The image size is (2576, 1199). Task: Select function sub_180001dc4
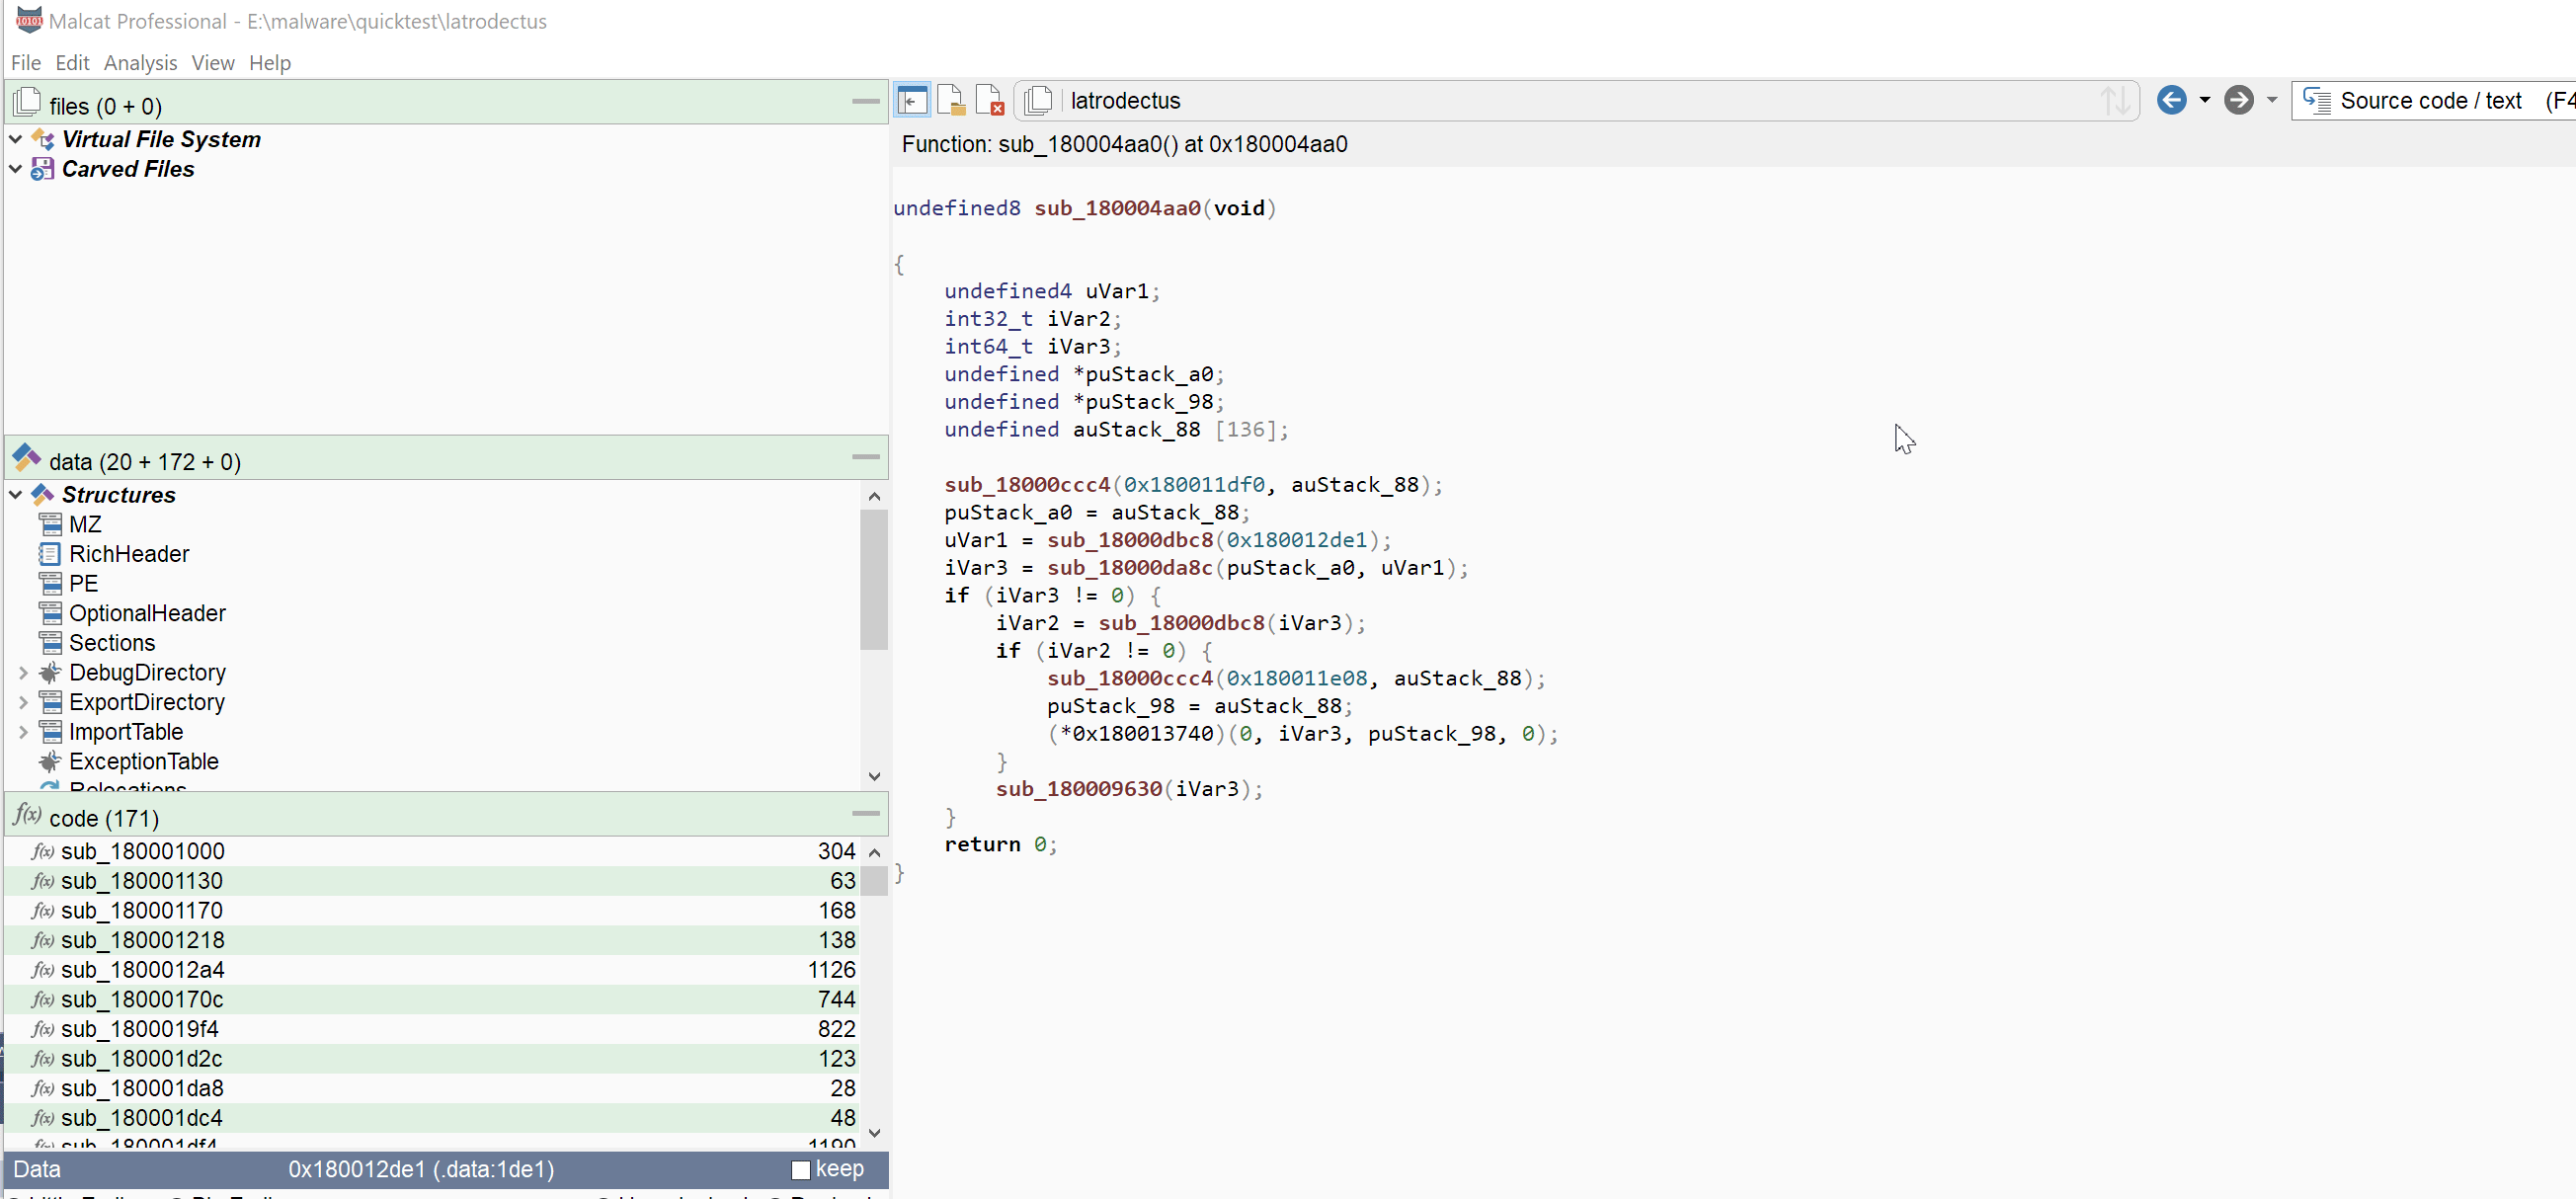coord(432,1118)
